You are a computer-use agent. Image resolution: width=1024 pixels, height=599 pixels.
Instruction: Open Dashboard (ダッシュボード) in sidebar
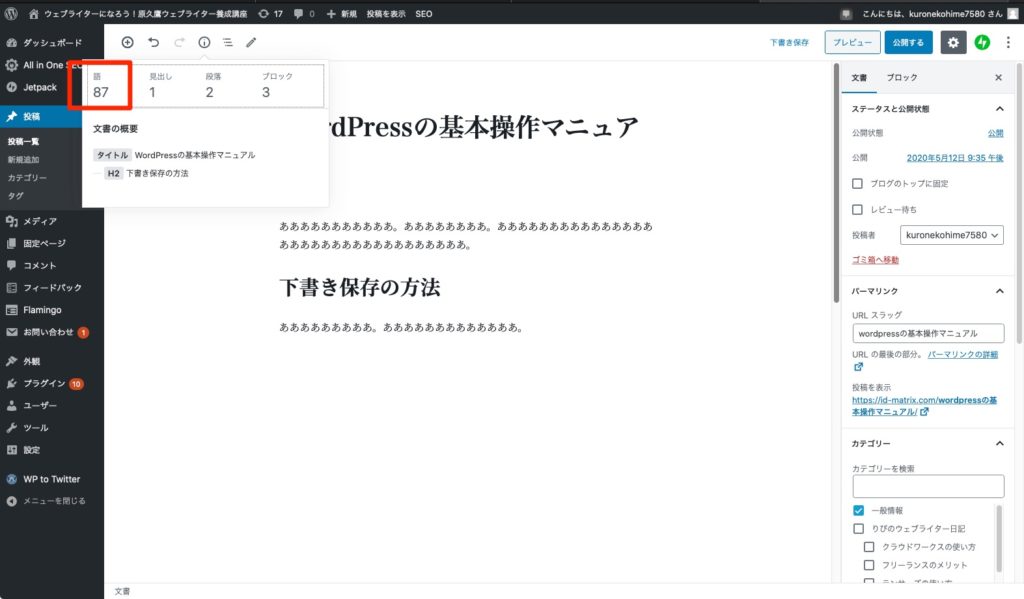[52, 42]
